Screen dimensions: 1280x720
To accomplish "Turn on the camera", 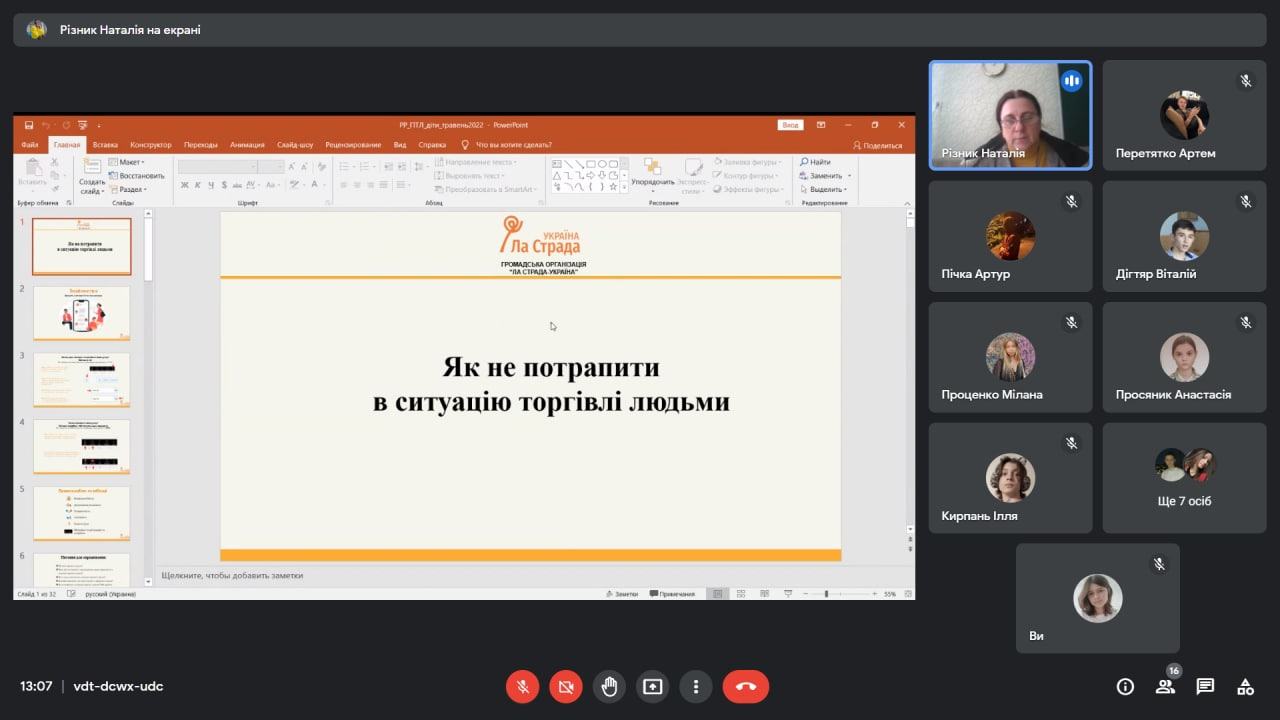I will [566, 687].
